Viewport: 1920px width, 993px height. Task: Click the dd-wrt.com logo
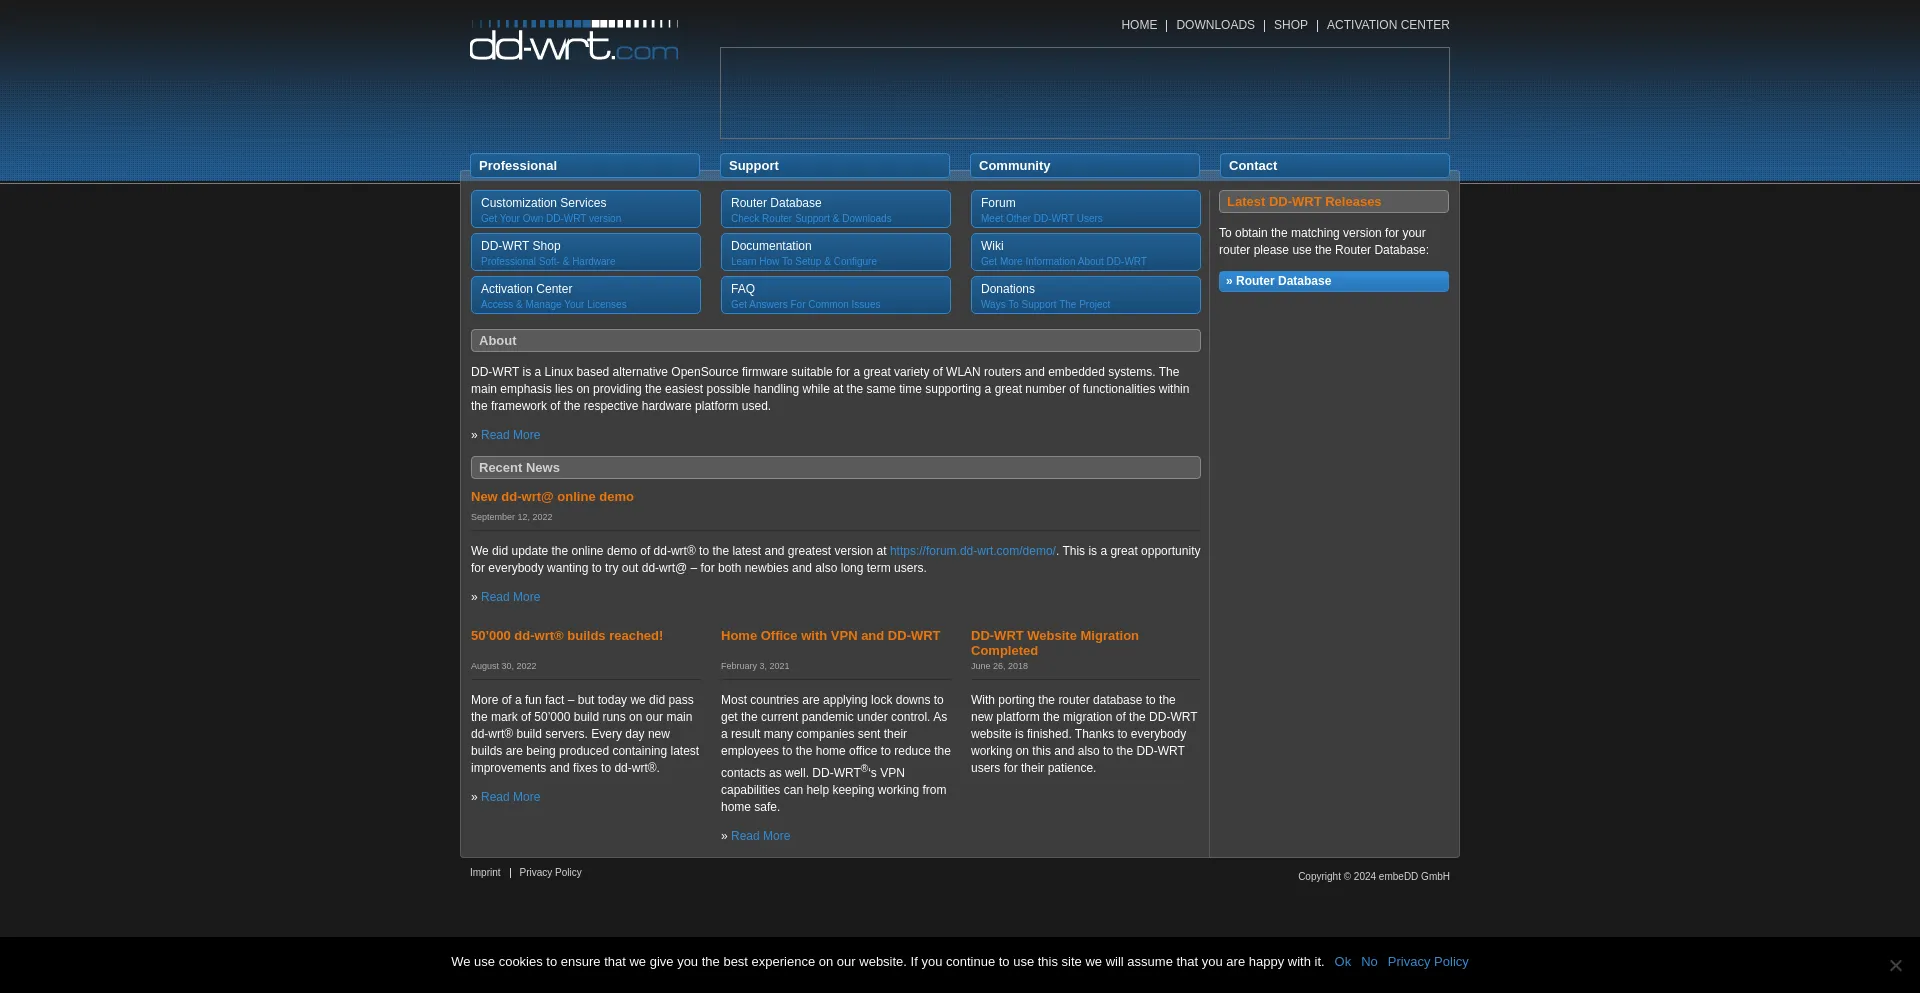574,40
